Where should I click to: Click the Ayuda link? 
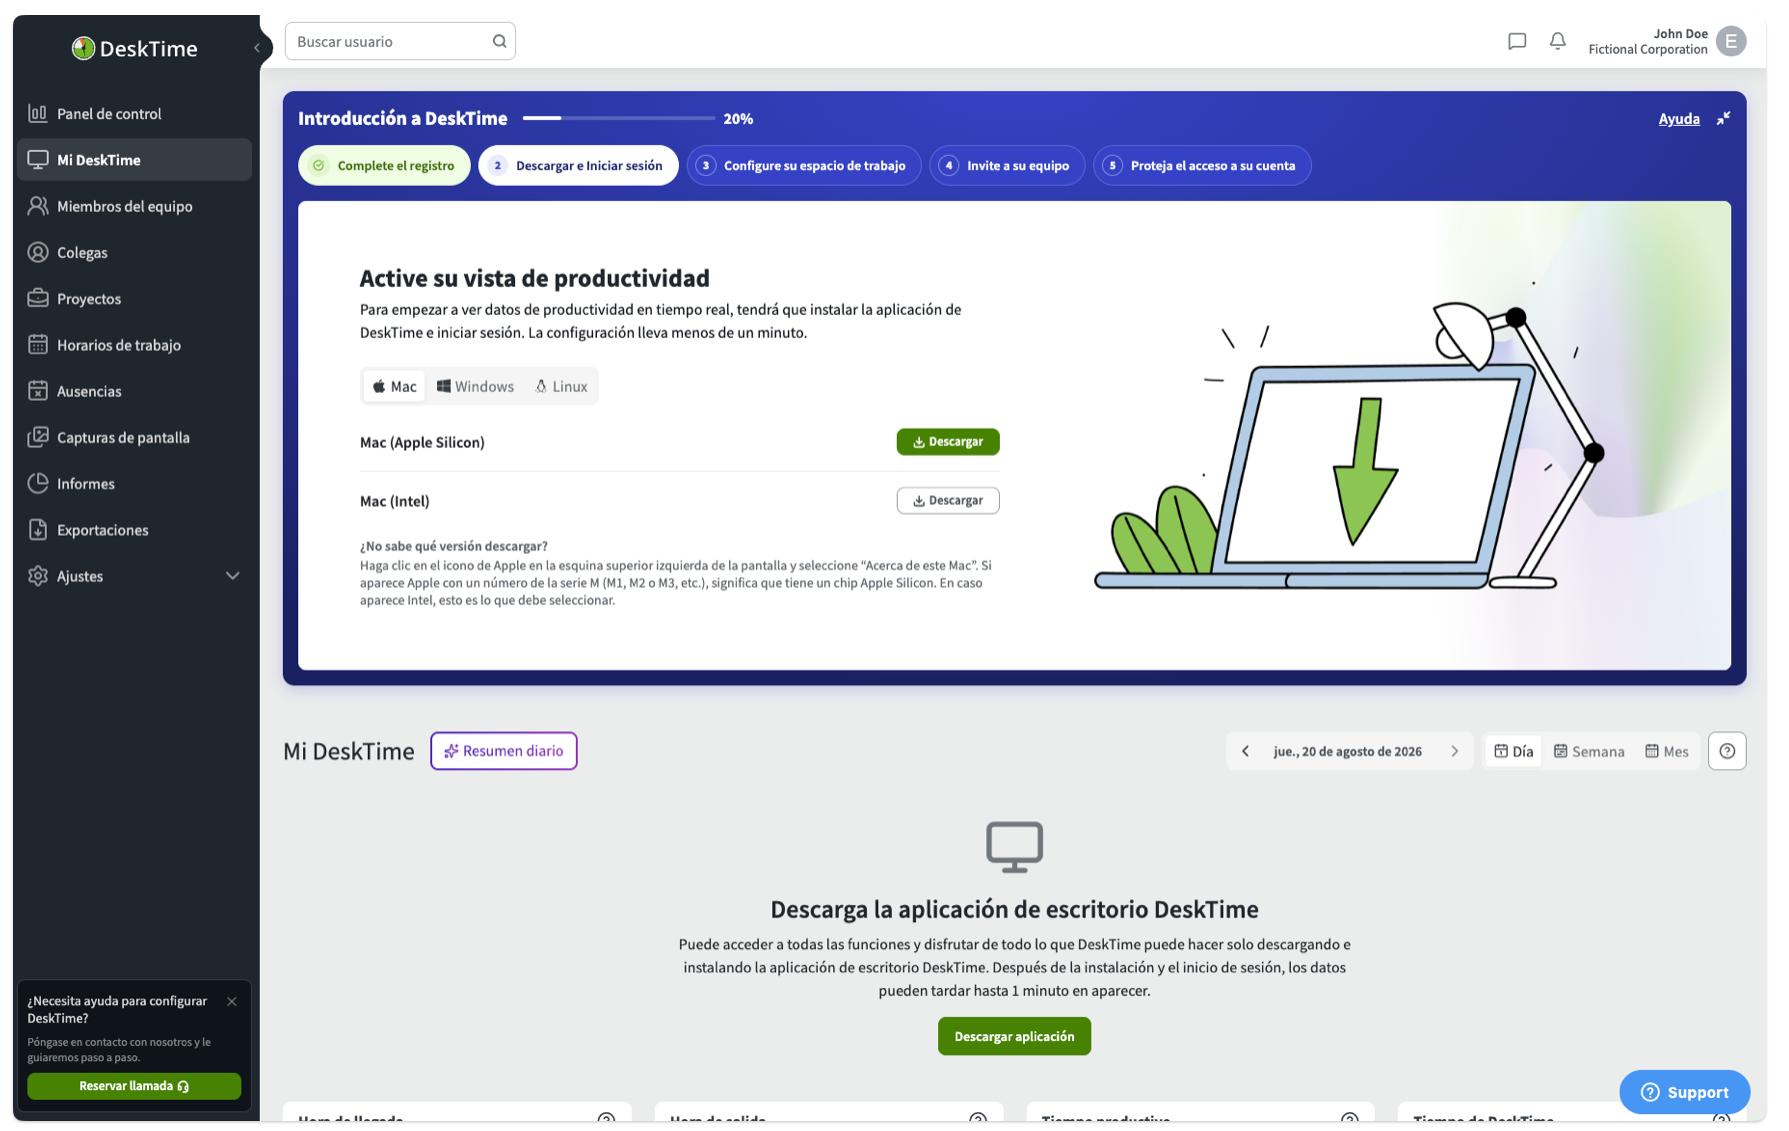(x=1679, y=118)
